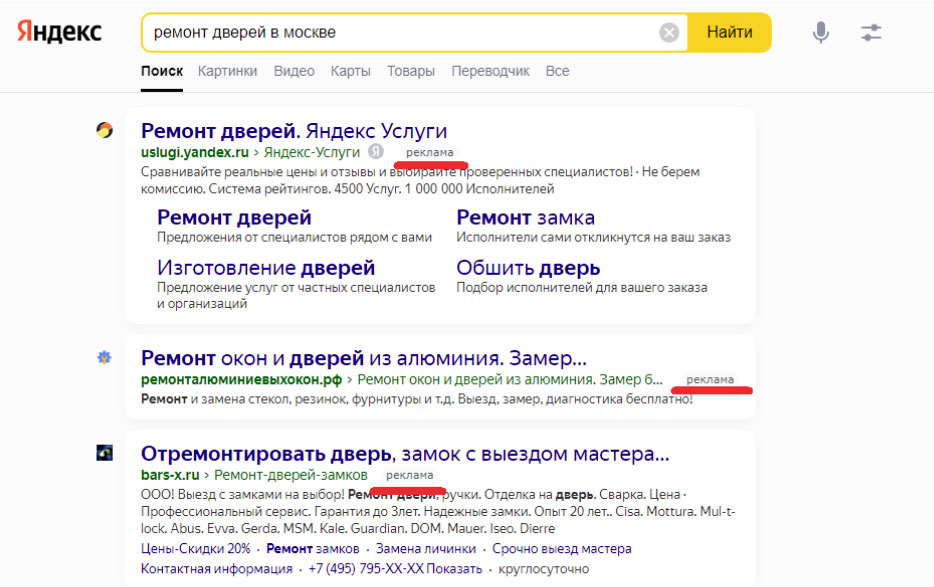Click the text 'Подбор исполнителей для вашего заказа'
Screen dimensions: 934x587
[x=582, y=287]
